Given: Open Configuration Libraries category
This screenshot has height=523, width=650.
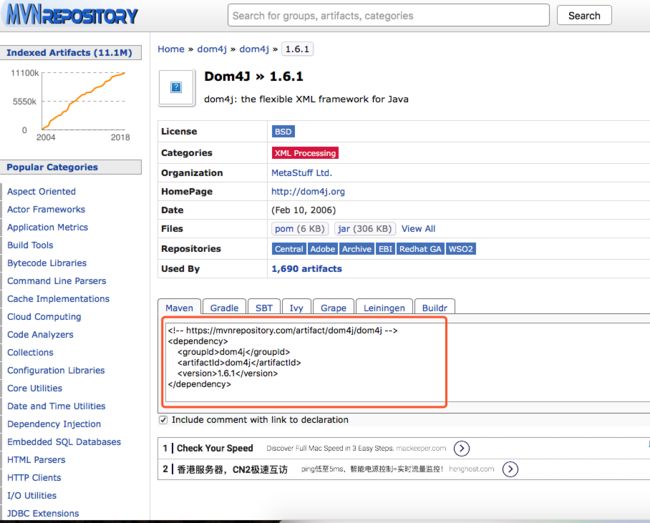Looking at the screenshot, I should click(x=56, y=370).
